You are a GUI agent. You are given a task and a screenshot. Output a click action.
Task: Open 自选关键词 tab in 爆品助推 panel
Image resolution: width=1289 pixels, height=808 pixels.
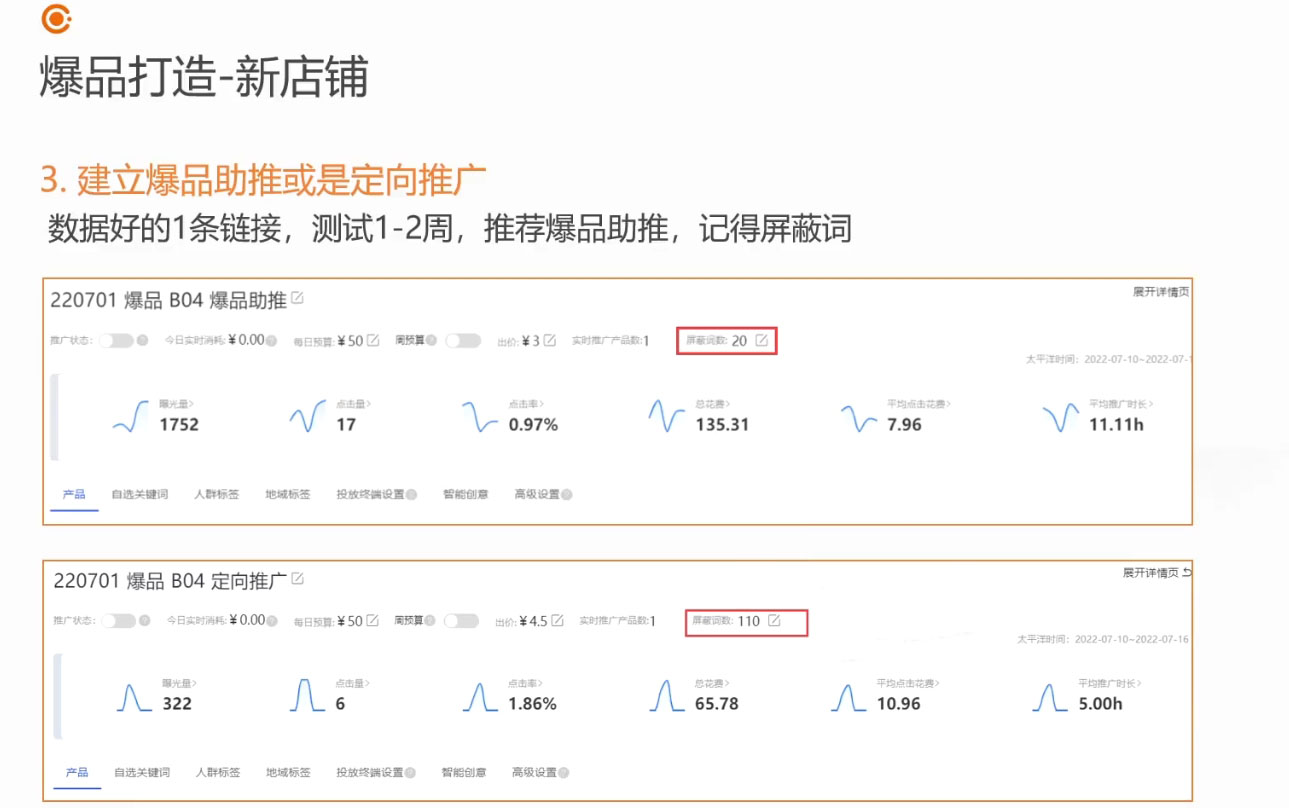tap(140, 494)
